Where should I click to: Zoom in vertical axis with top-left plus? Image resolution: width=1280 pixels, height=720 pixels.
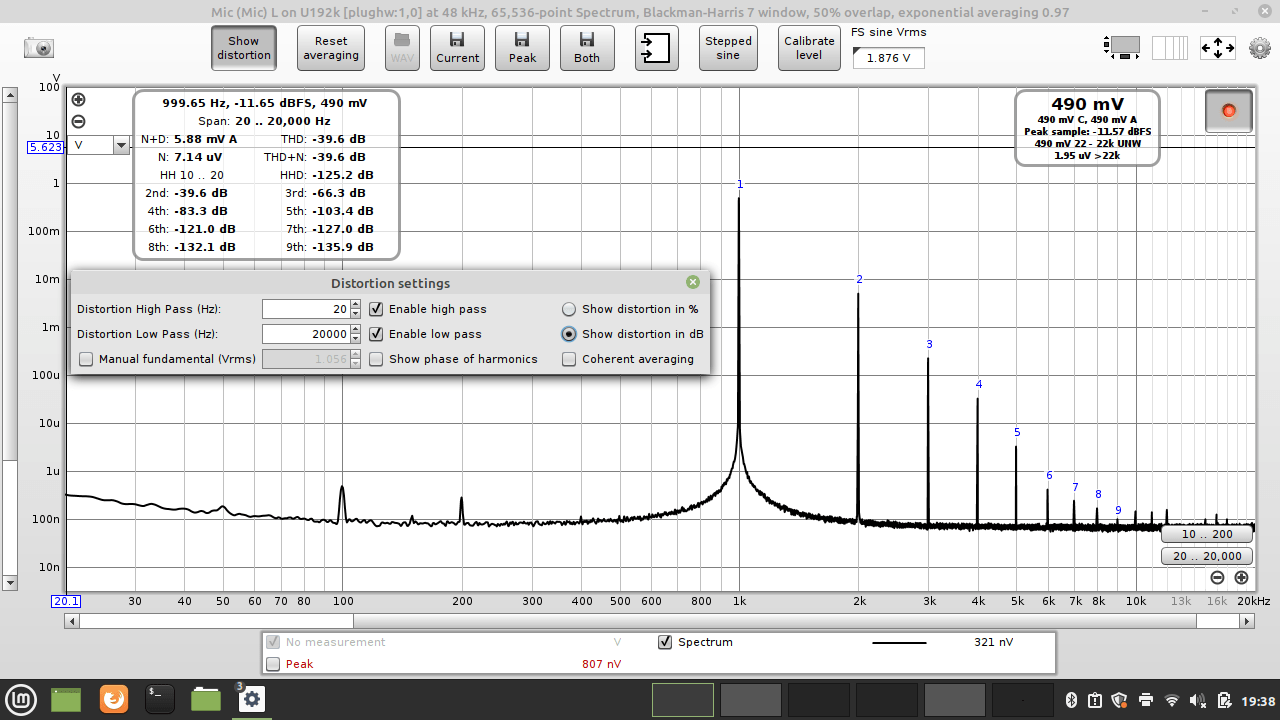[78, 99]
